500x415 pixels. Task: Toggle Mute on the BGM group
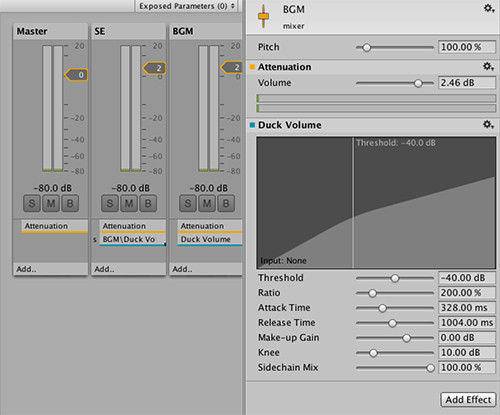click(x=207, y=203)
